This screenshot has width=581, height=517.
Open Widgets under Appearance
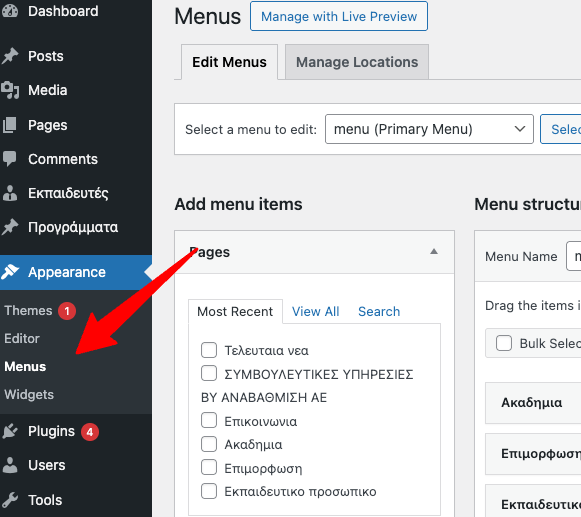point(29,394)
